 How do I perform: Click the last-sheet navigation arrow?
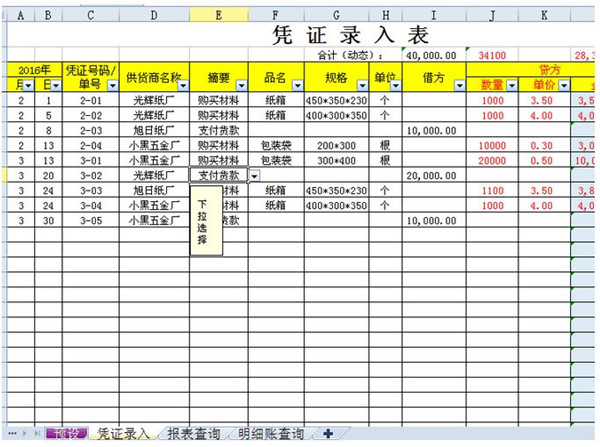click(x=38, y=434)
